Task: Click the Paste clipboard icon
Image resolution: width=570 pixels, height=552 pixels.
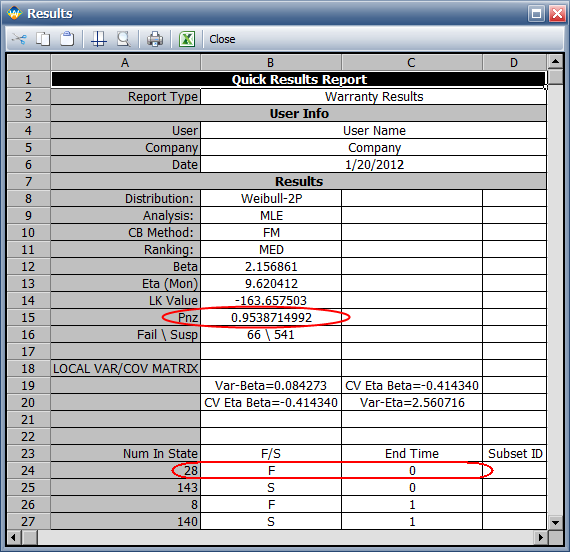Action: click(x=67, y=39)
